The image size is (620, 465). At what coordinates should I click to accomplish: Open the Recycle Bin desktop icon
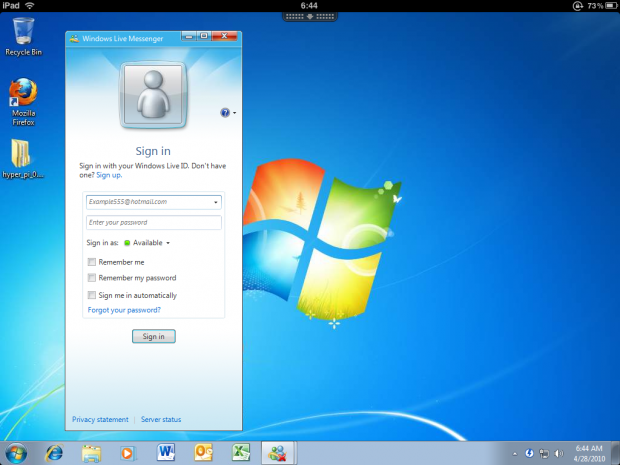tap(23, 36)
